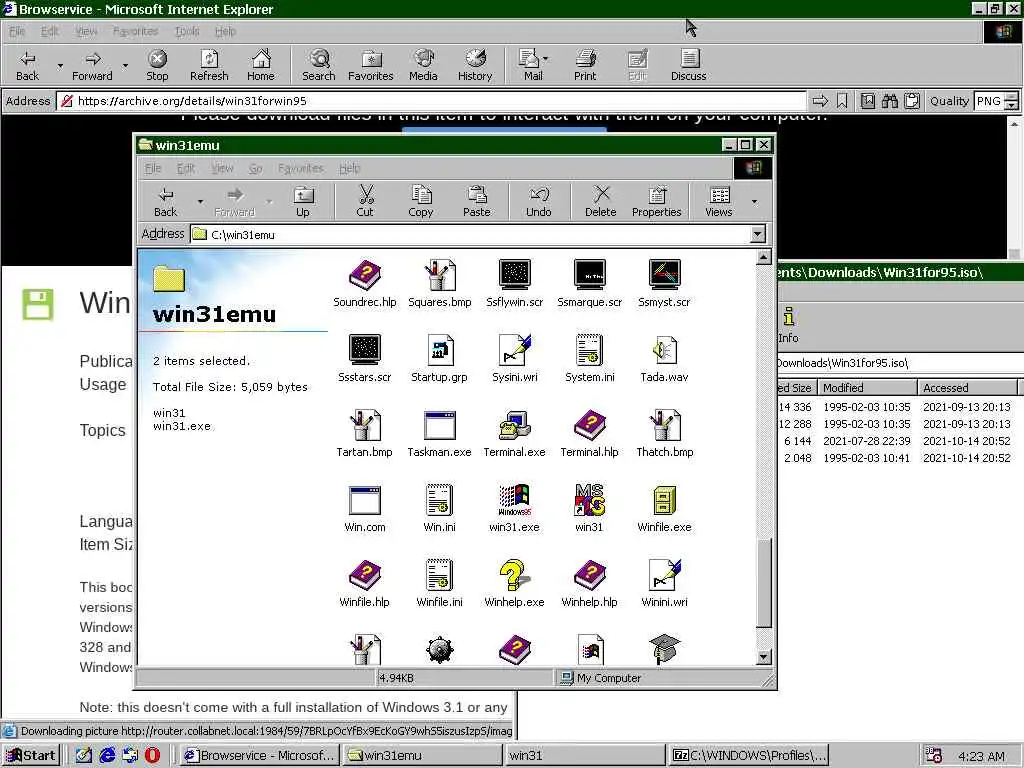1024x768 pixels.
Task: Click the Print toolbar button
Action: 585,65
